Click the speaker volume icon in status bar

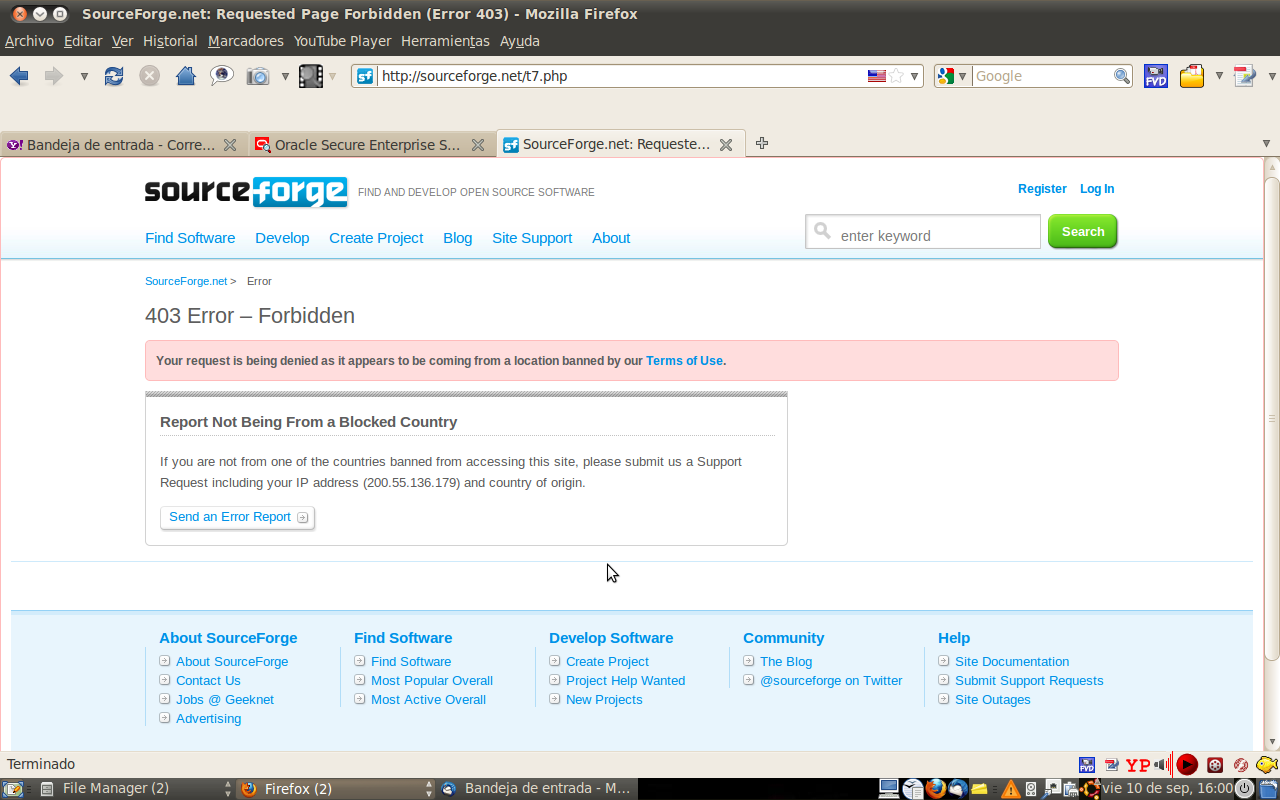1162,765
